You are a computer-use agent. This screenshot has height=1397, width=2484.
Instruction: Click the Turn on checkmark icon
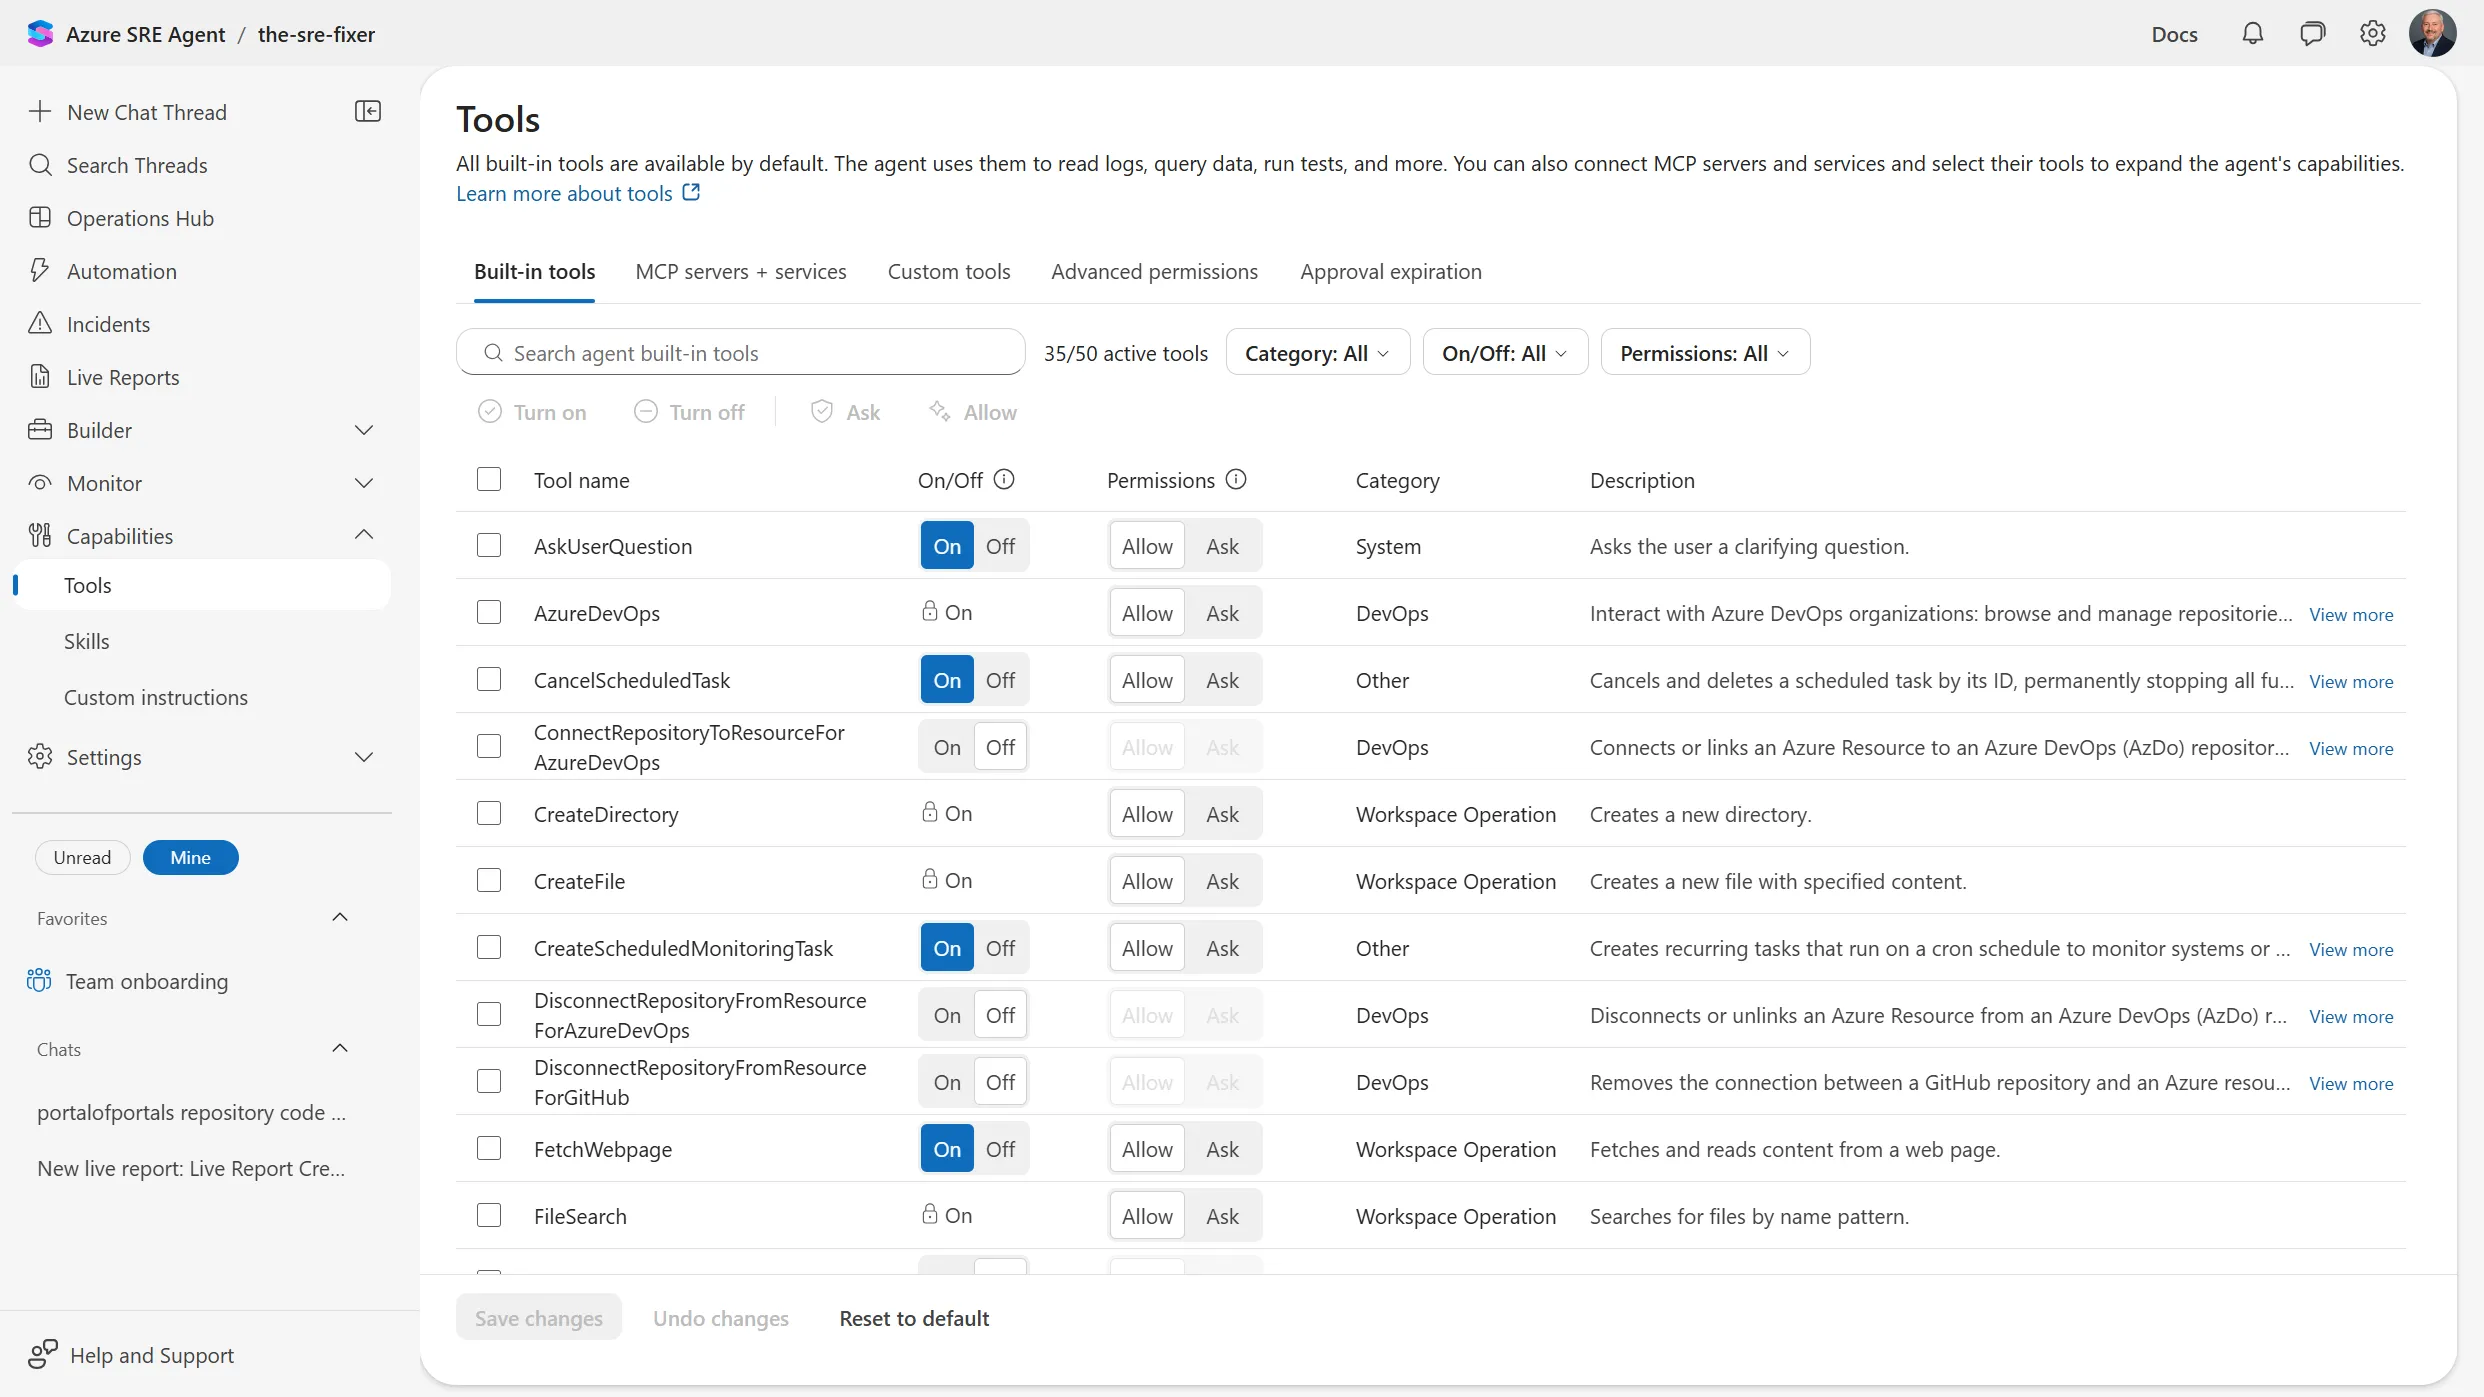point(489,411)
